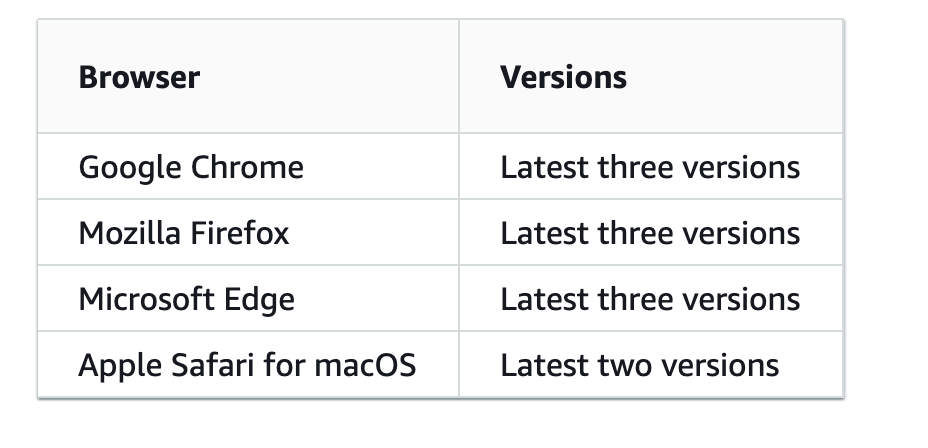The width and height of the screenshot is (928, 448).
Task: Click the Latest two versions cell
Action: point(651,364)
